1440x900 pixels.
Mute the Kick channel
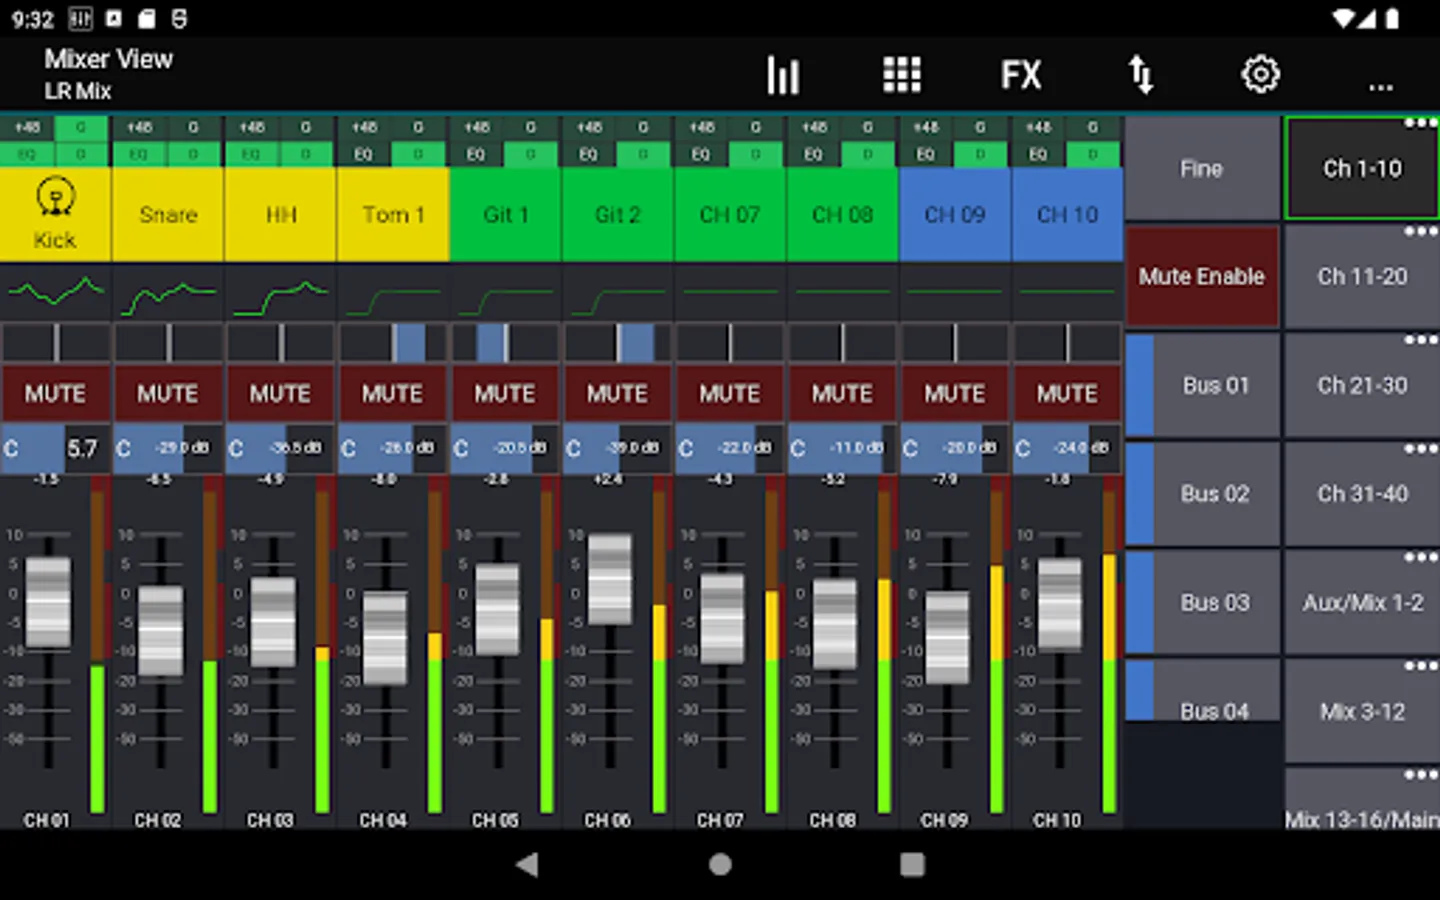click(56, 394)
